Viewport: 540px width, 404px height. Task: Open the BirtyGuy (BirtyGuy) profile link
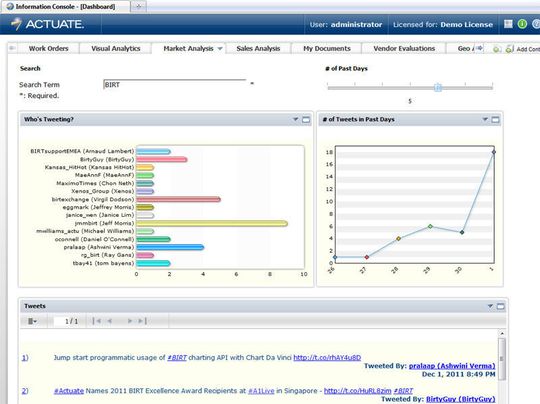(x=460, y=399)
